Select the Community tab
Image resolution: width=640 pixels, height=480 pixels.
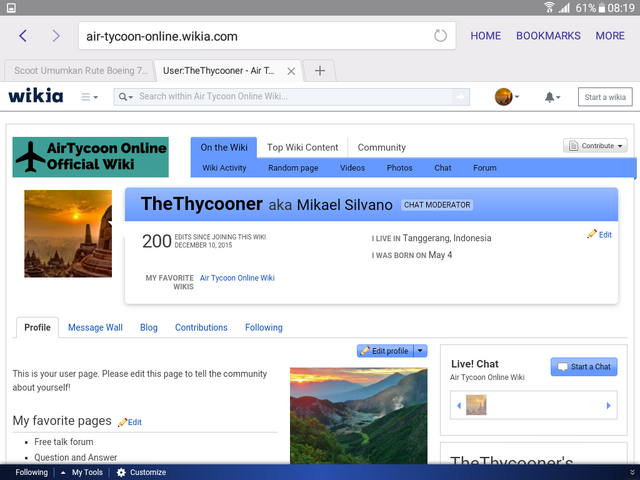coord(382,147)
